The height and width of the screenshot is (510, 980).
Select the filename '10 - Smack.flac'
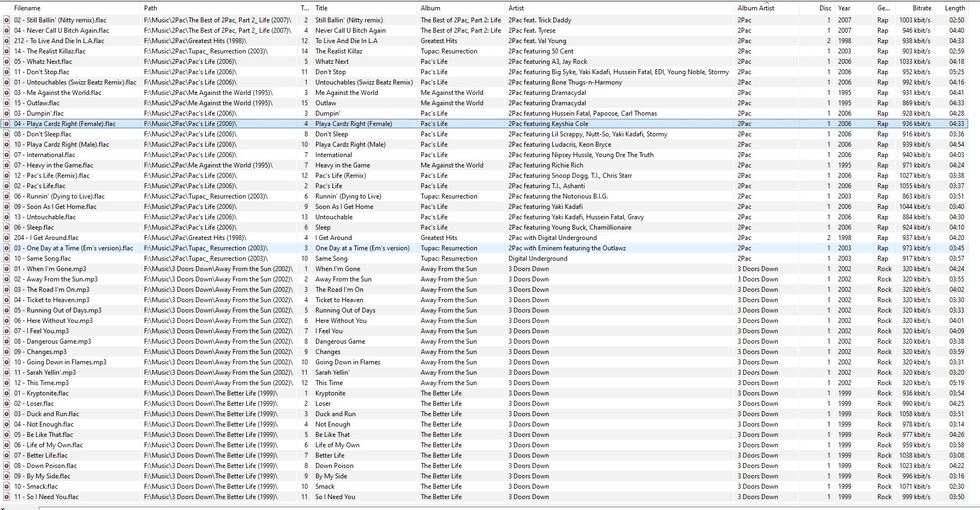[x=36, y=487]
